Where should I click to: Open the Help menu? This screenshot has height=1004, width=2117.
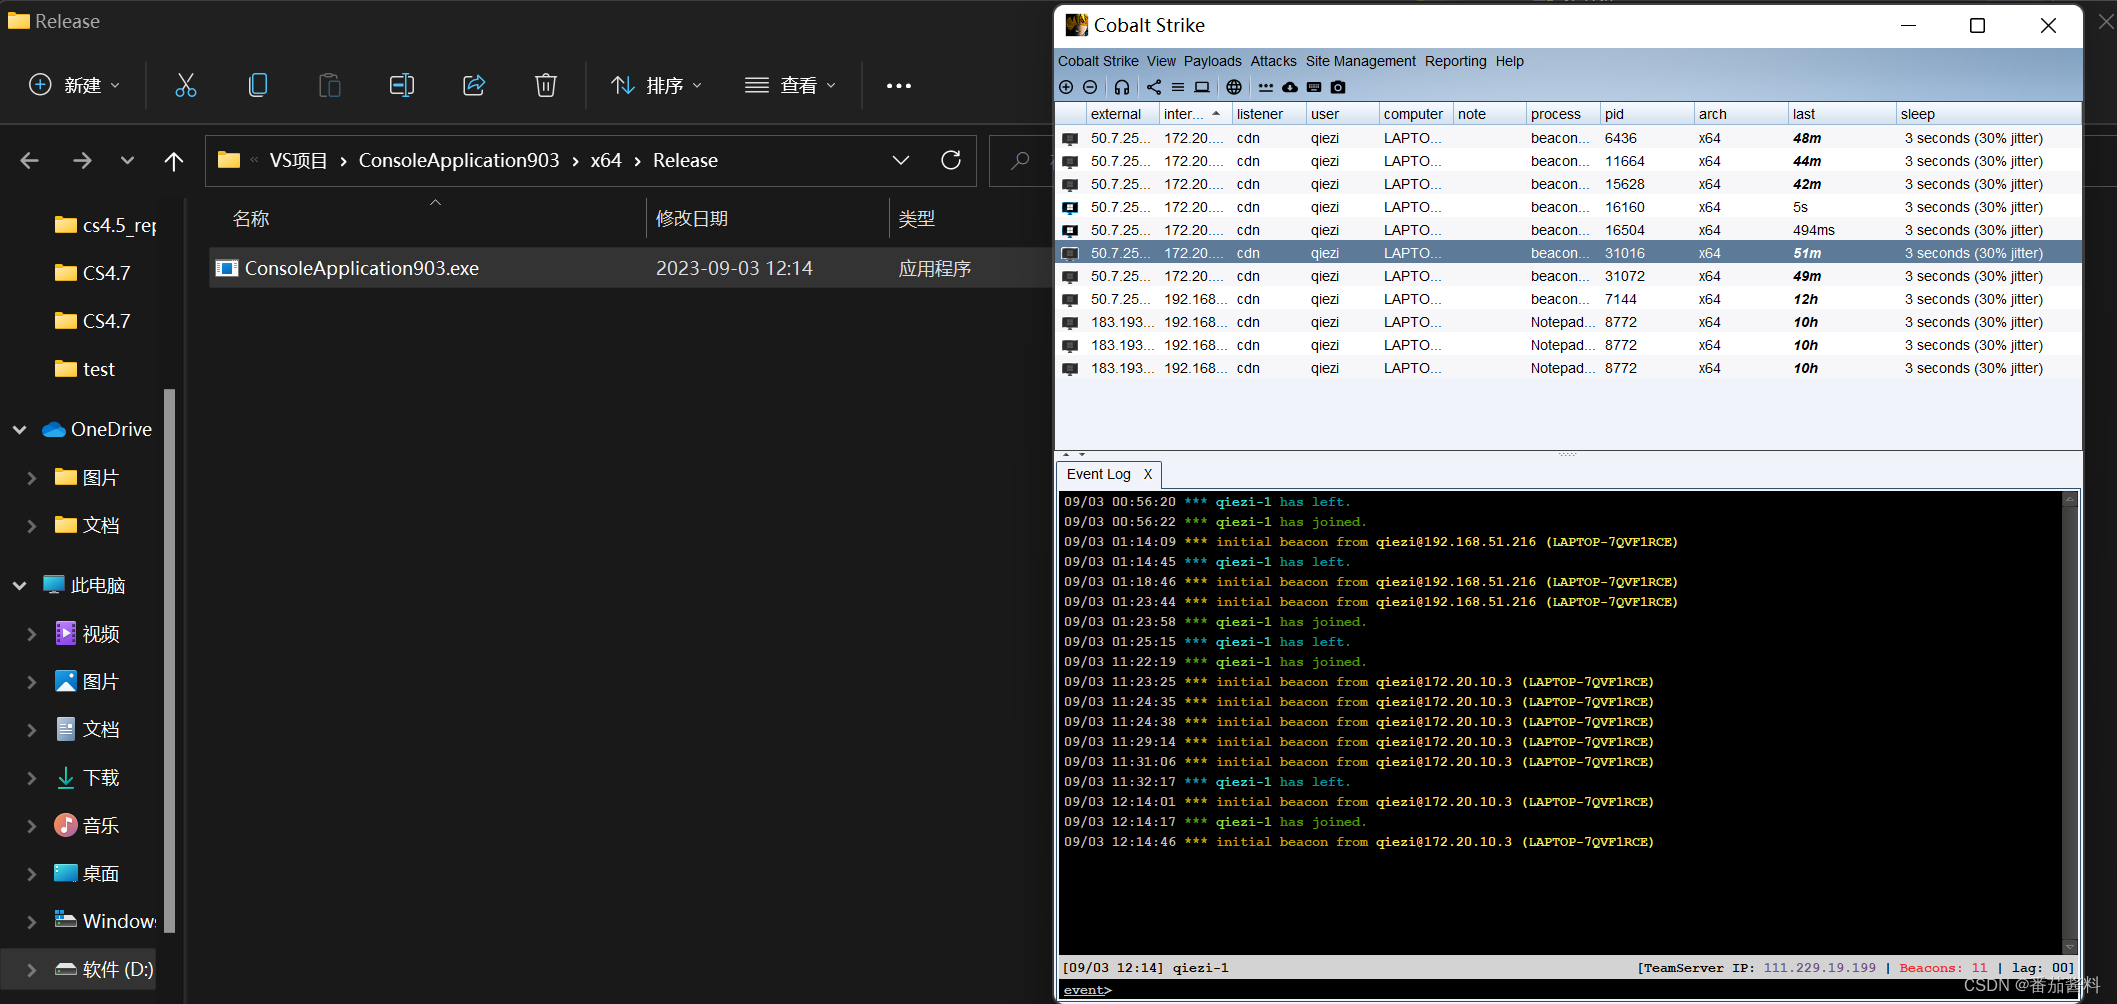pos(1509,61)
